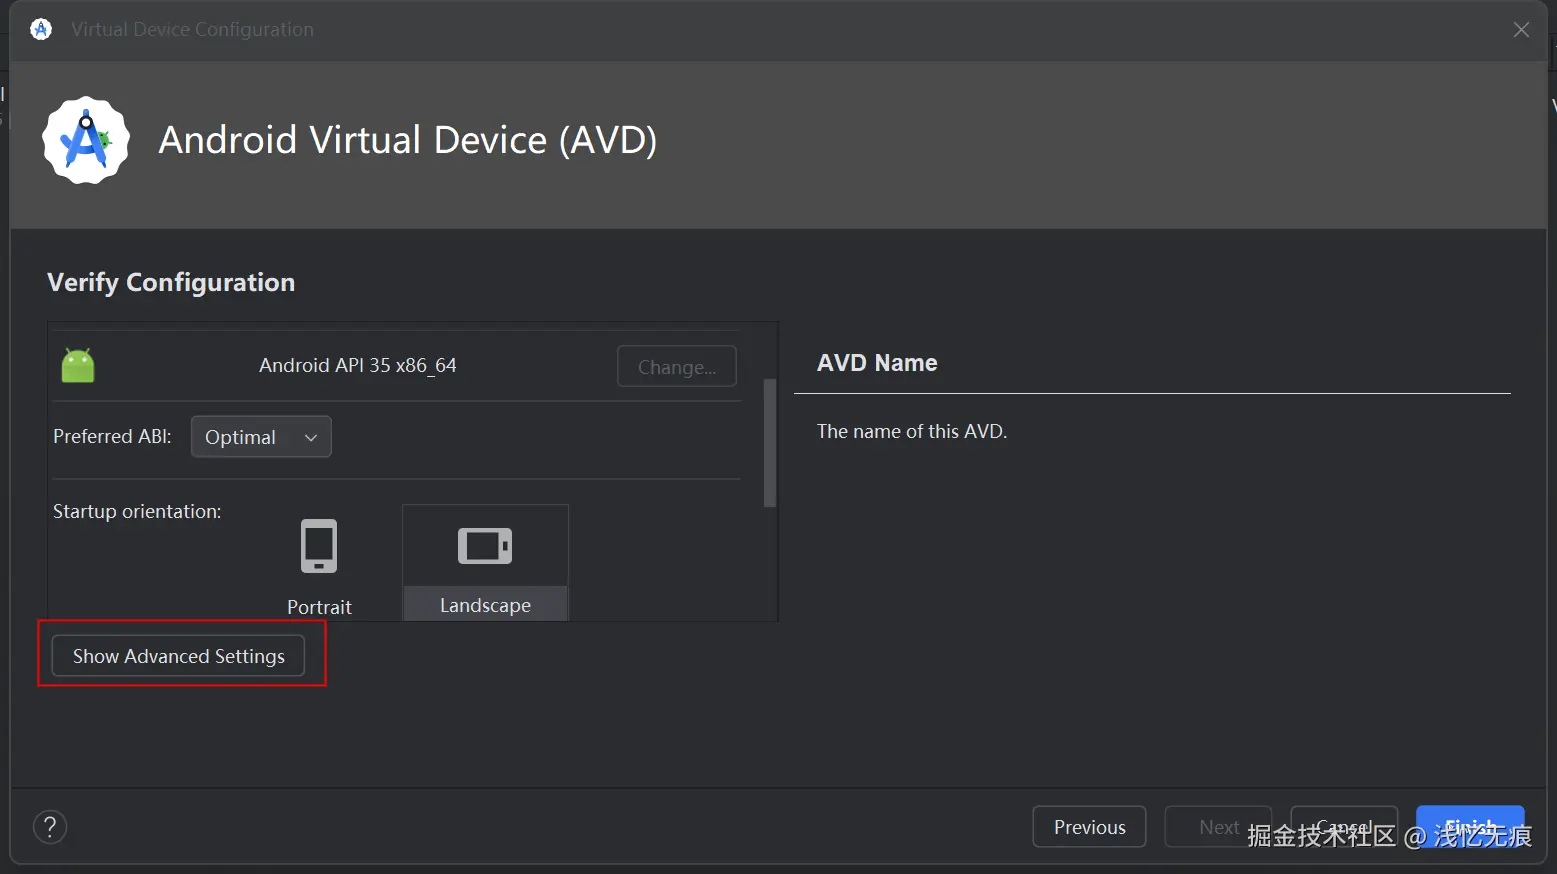The image size is (1557, 874).
Task: Select Landscape startup orientation
Action: pos(485,563)
